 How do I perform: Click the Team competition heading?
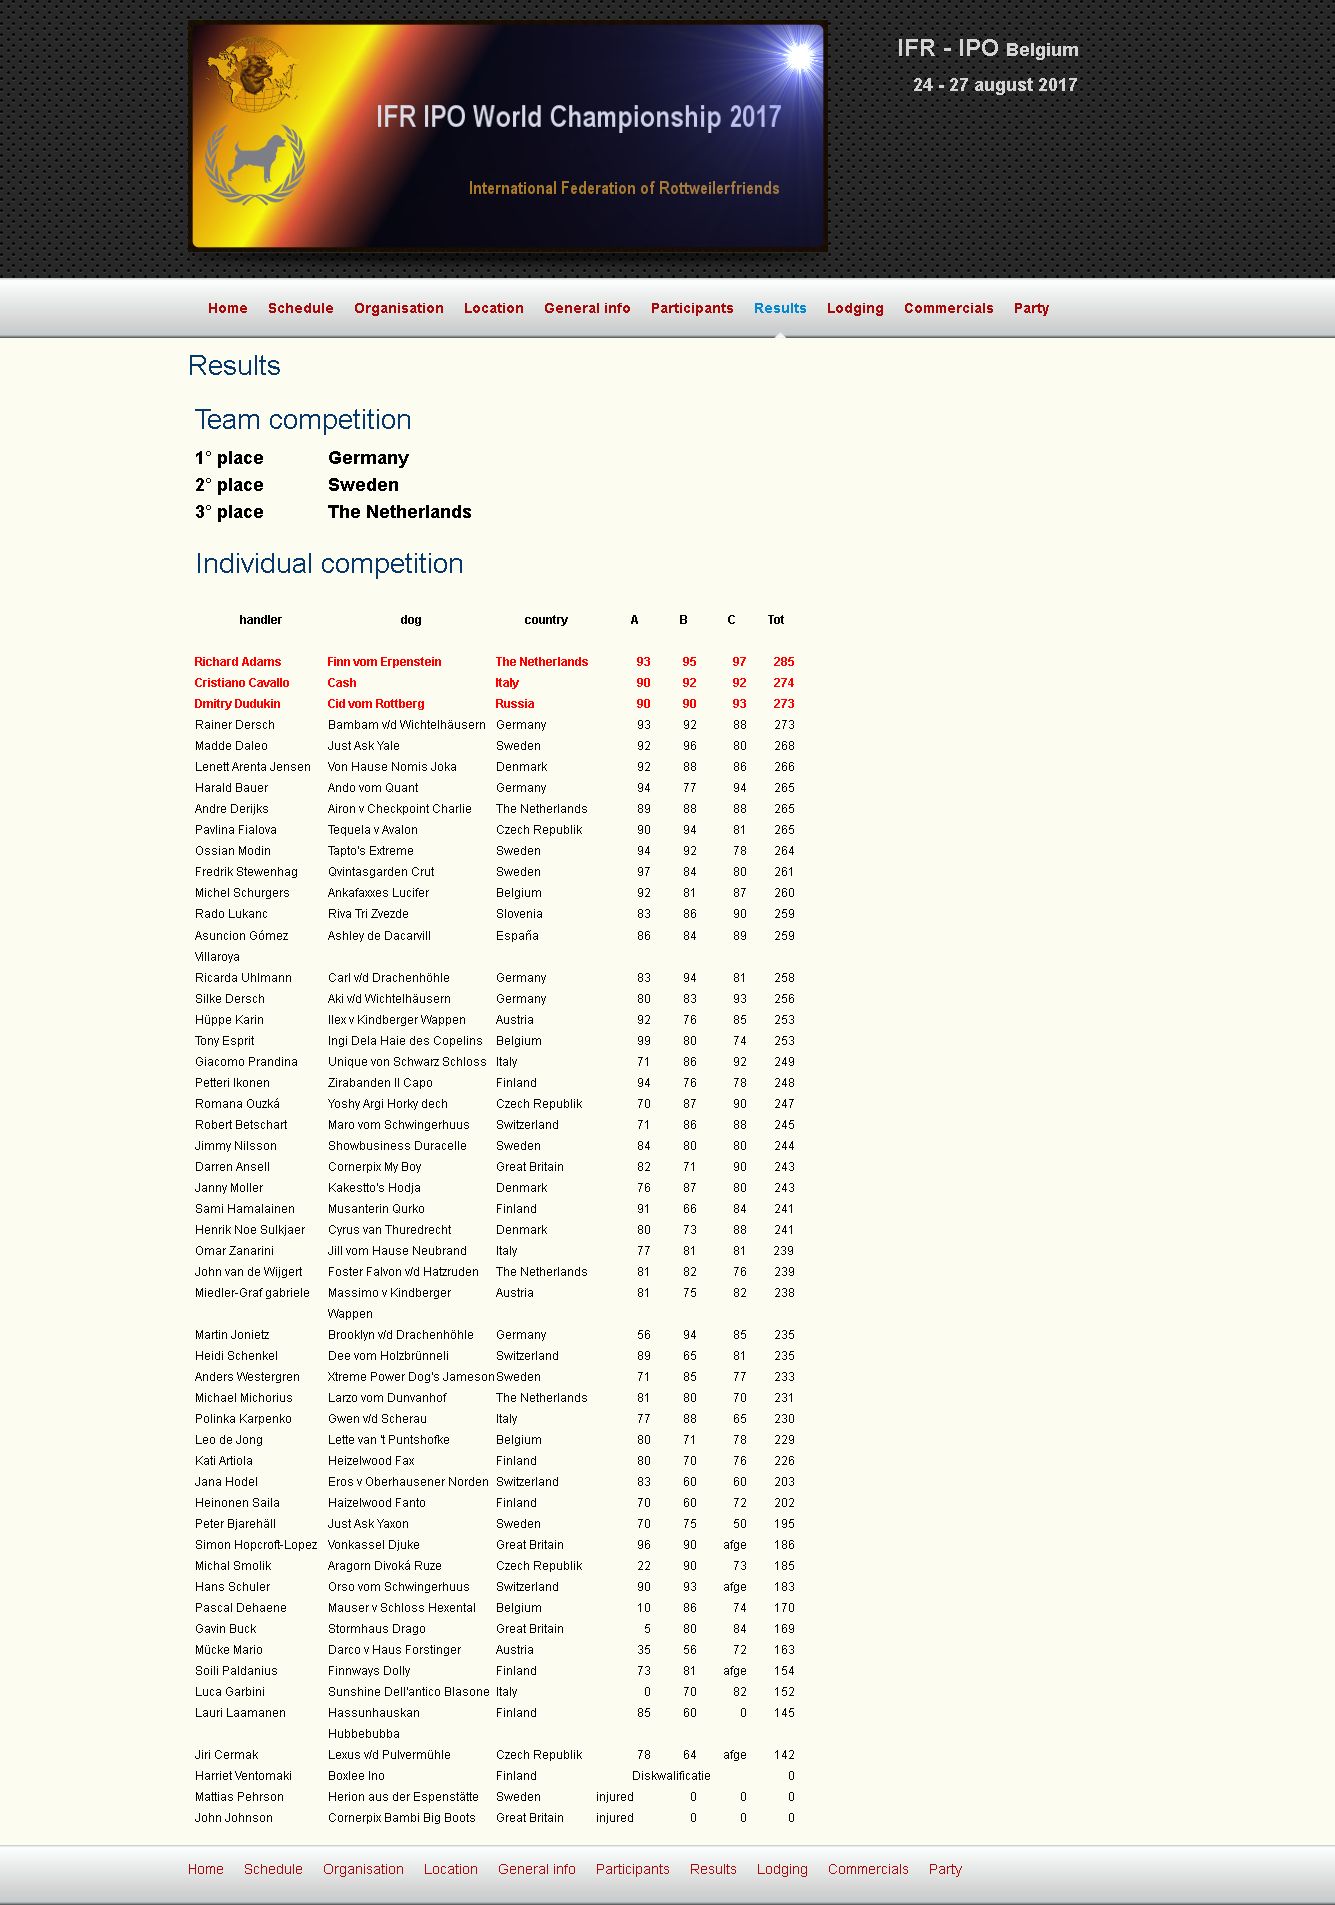(303, 419)
